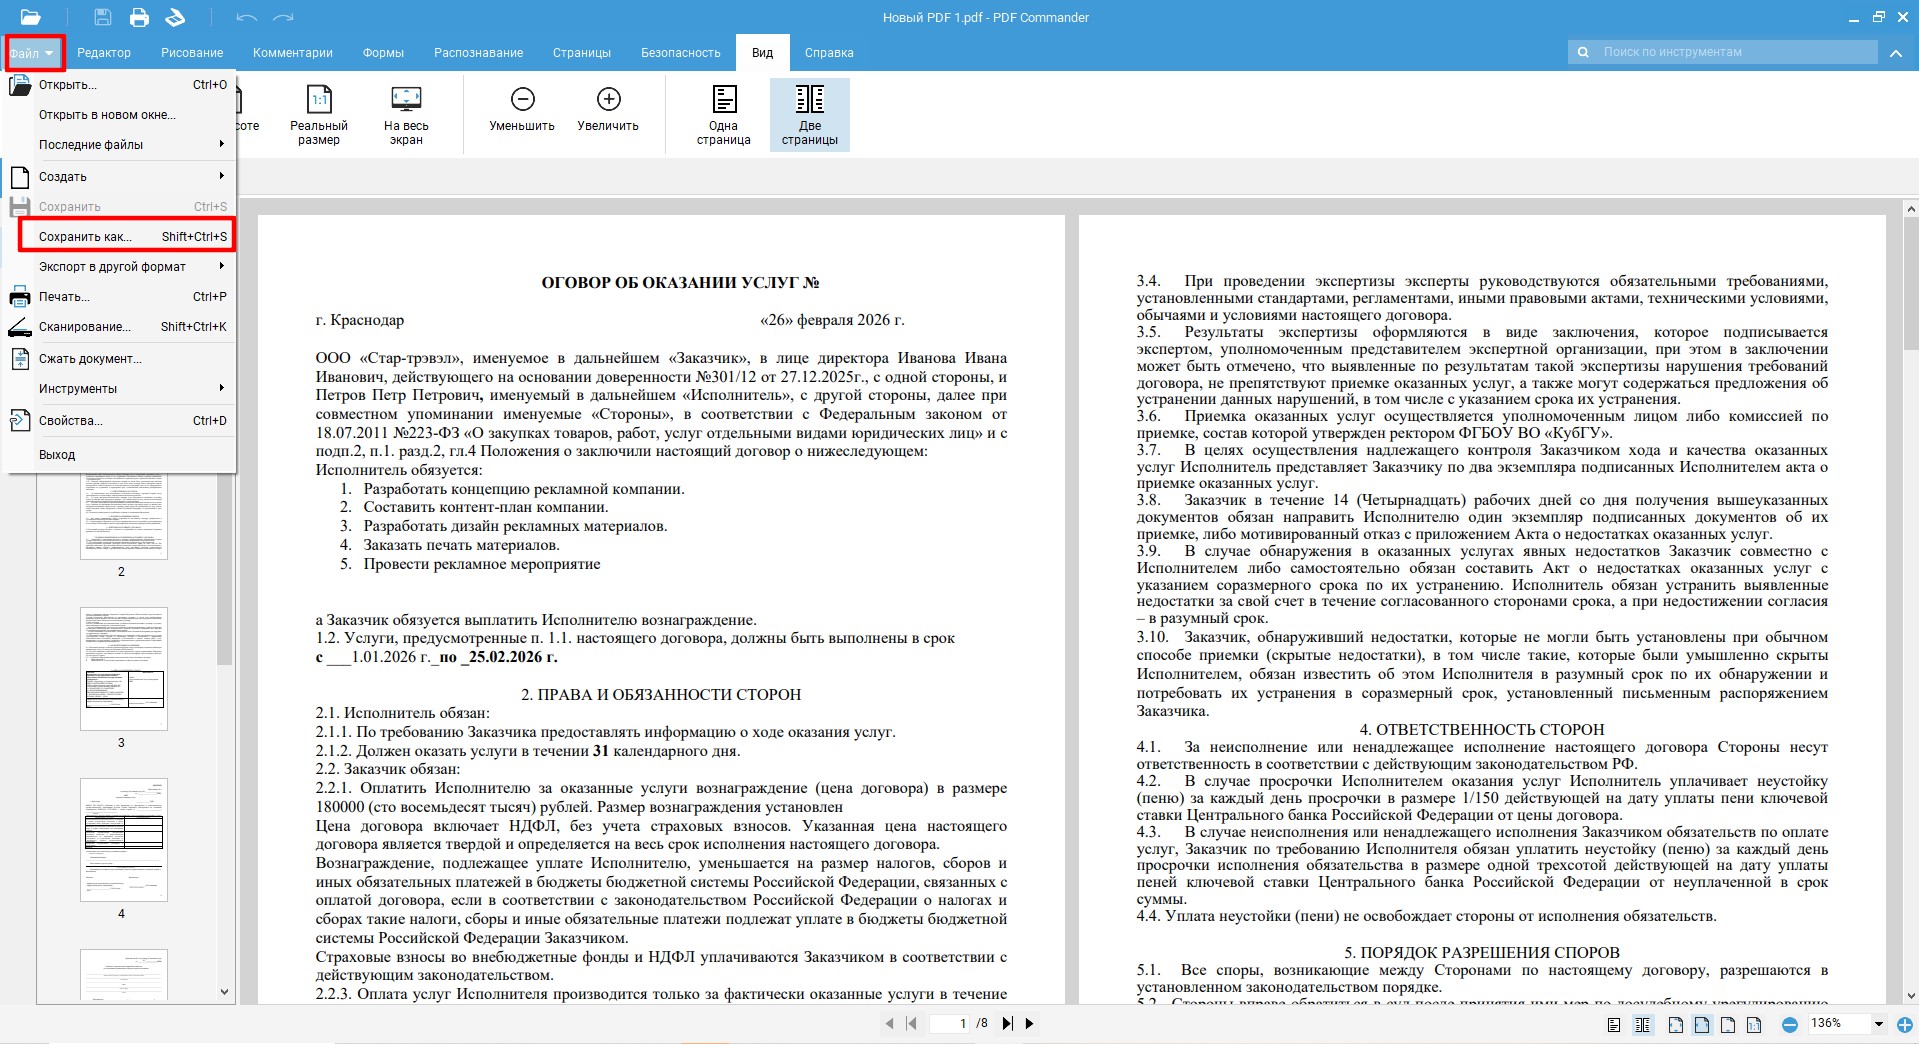Screen dimensions: 1919x1044
Task: Jump to the first page in the status bar
Action: (911, 1023)
